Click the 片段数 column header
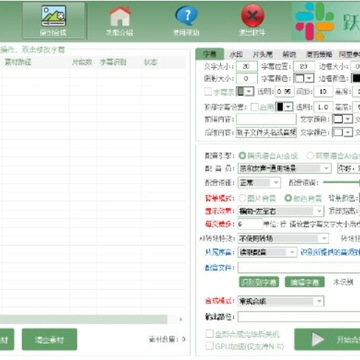The image size is (360, 360). click(x=82, y=62)
